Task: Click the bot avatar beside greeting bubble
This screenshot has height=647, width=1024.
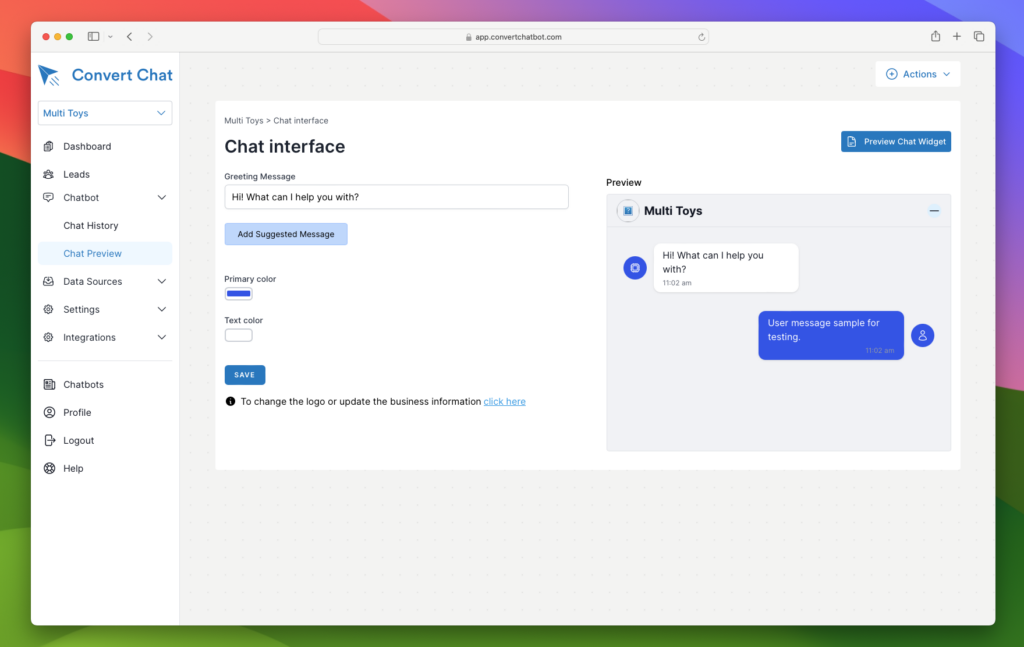Action: [x=635, y=268]
